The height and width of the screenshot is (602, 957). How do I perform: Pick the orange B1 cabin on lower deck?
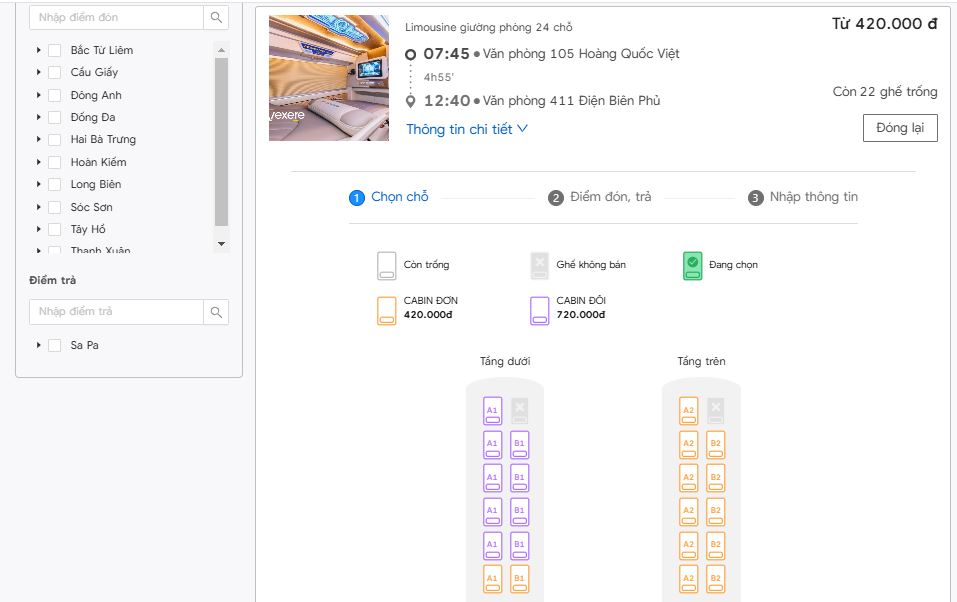pyautogui.click(x=519, y=580)
